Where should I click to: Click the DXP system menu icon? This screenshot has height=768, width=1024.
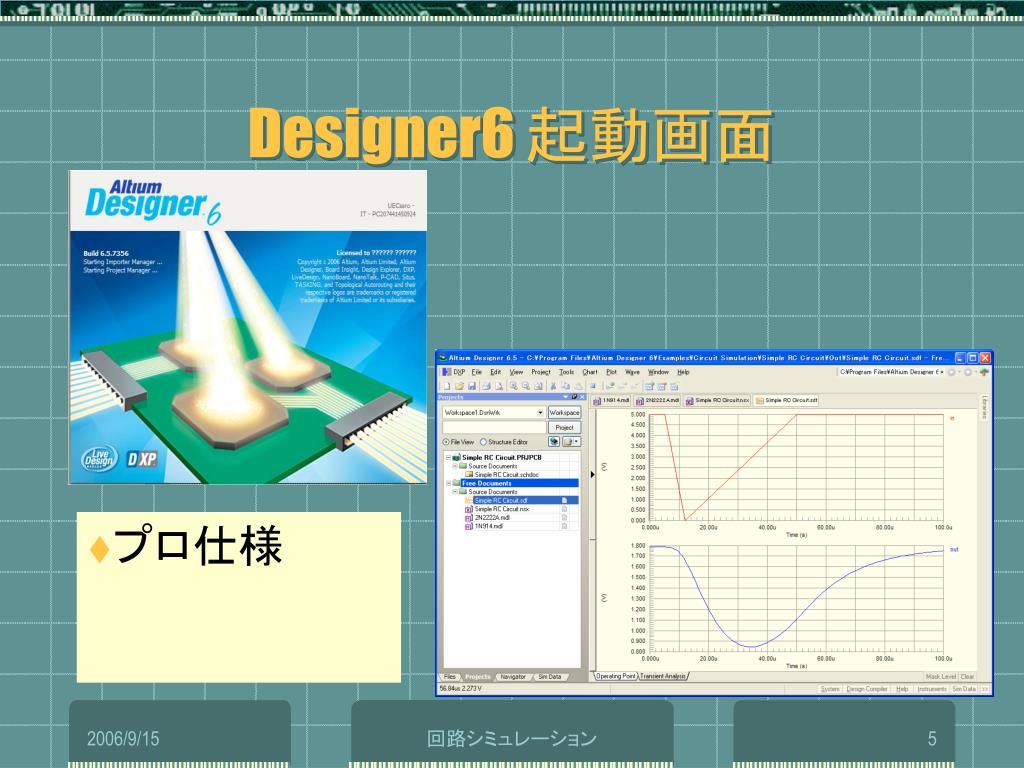coord(447,372)
